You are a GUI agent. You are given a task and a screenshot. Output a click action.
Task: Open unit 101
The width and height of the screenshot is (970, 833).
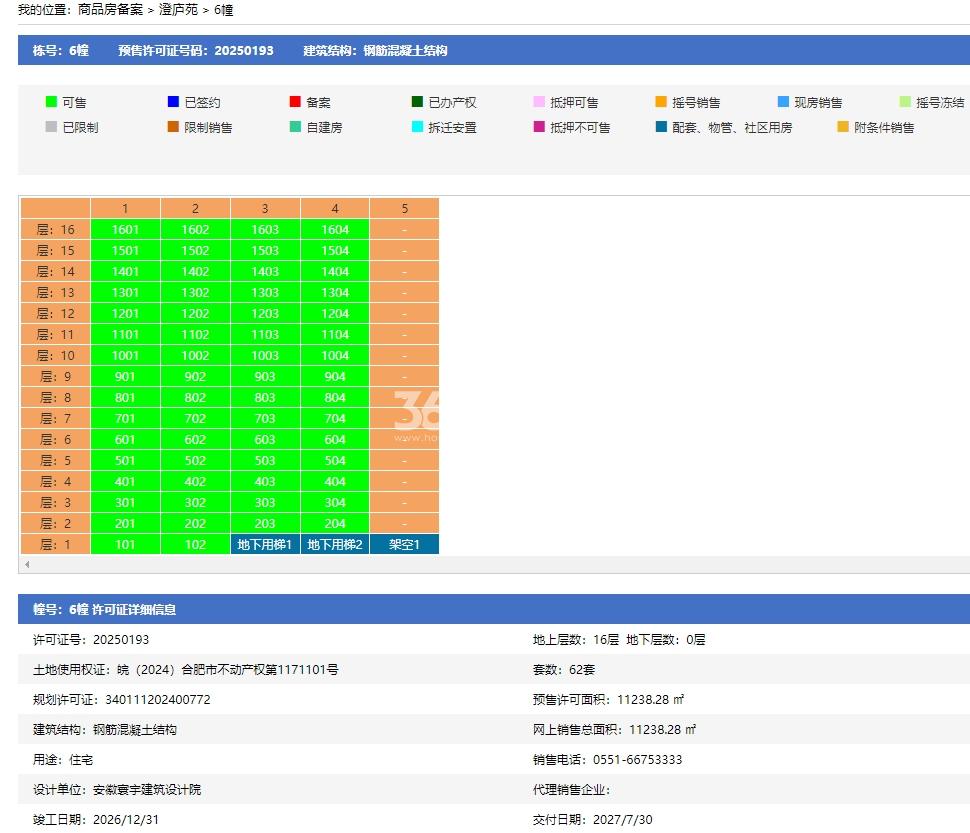click(125, 545)
